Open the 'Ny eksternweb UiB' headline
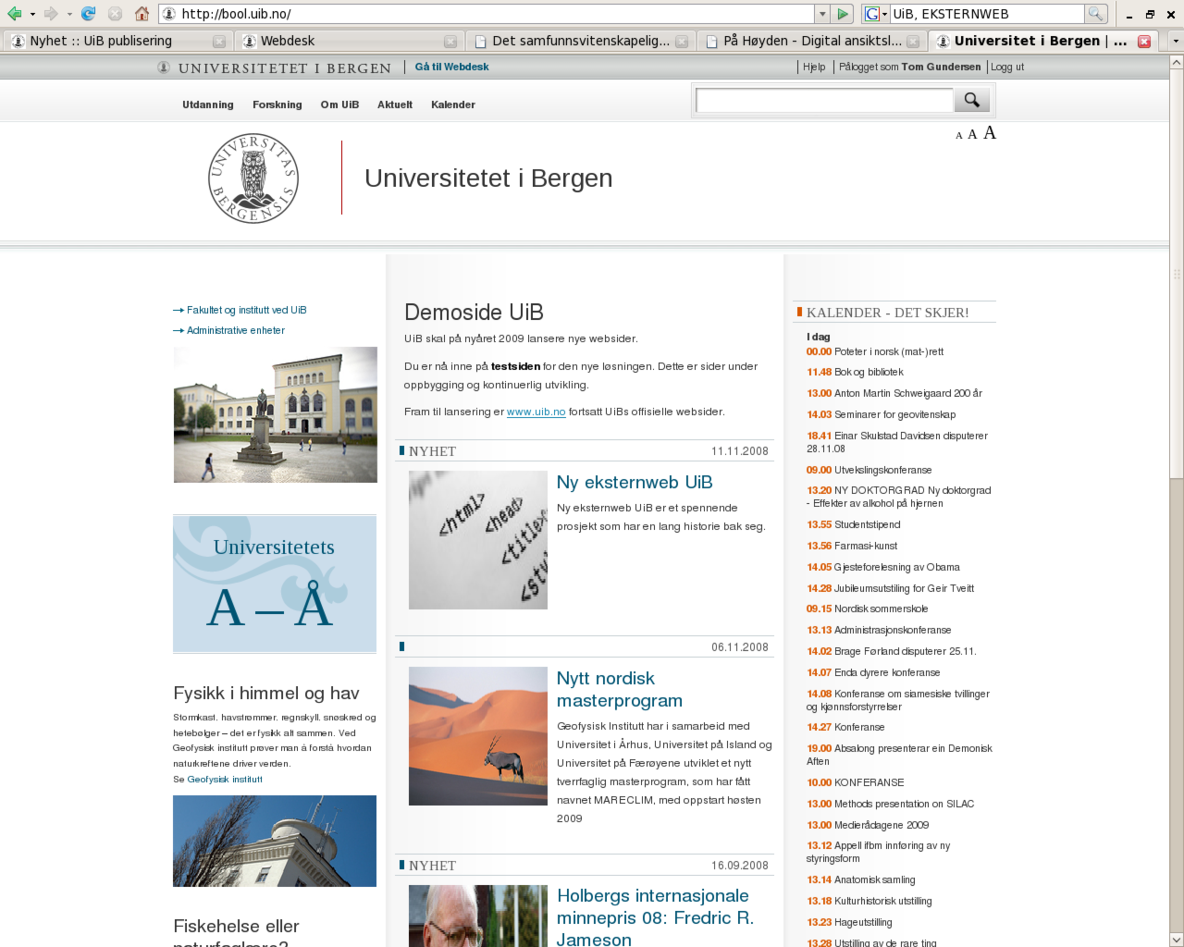Image resolution: width=1184 pixels, height=947 pixels. click(x=634, y=482)
